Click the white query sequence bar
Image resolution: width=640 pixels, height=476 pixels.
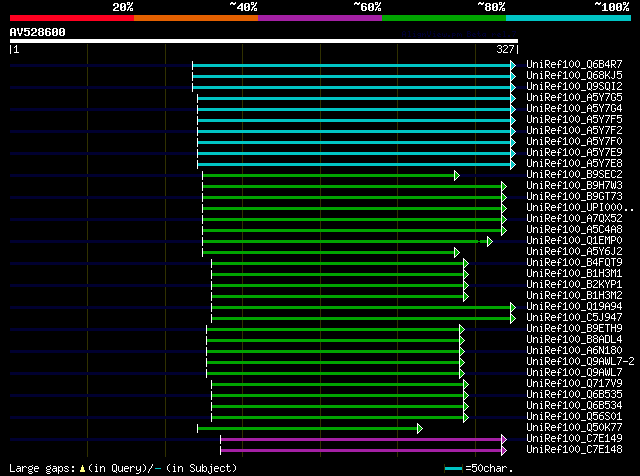[264, 41]
